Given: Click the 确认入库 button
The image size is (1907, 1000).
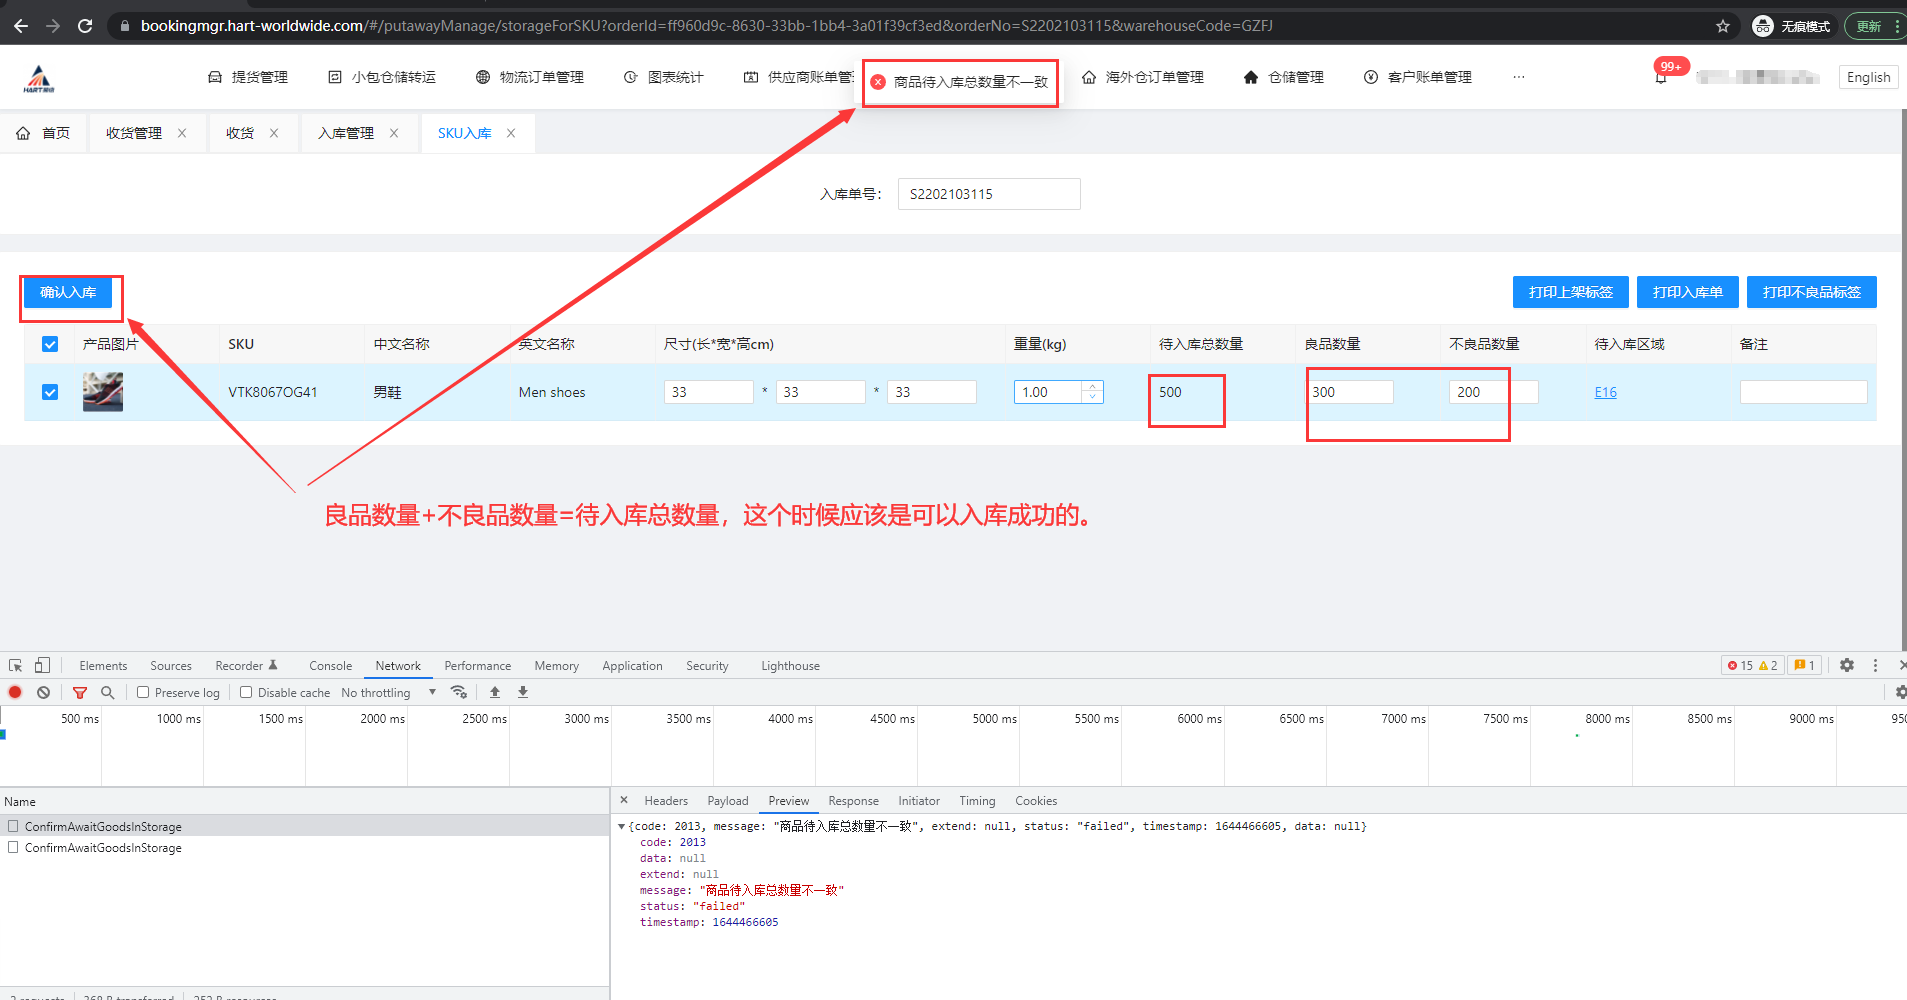Looking at the screenshot, I should point(68,292).
